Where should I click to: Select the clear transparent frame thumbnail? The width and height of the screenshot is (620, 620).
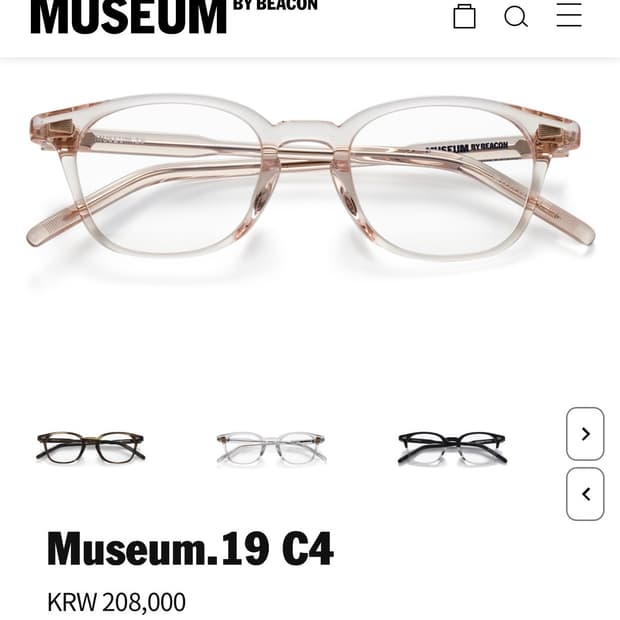pyautogui.click(x=271, y=448)
